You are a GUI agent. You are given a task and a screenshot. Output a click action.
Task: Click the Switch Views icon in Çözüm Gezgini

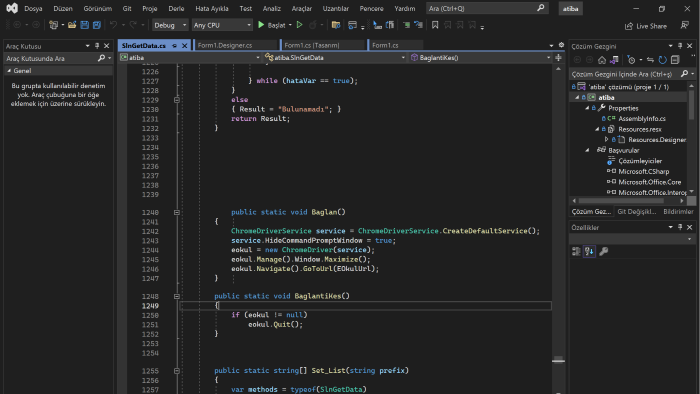pyautogui.click(x=614, y=60)
